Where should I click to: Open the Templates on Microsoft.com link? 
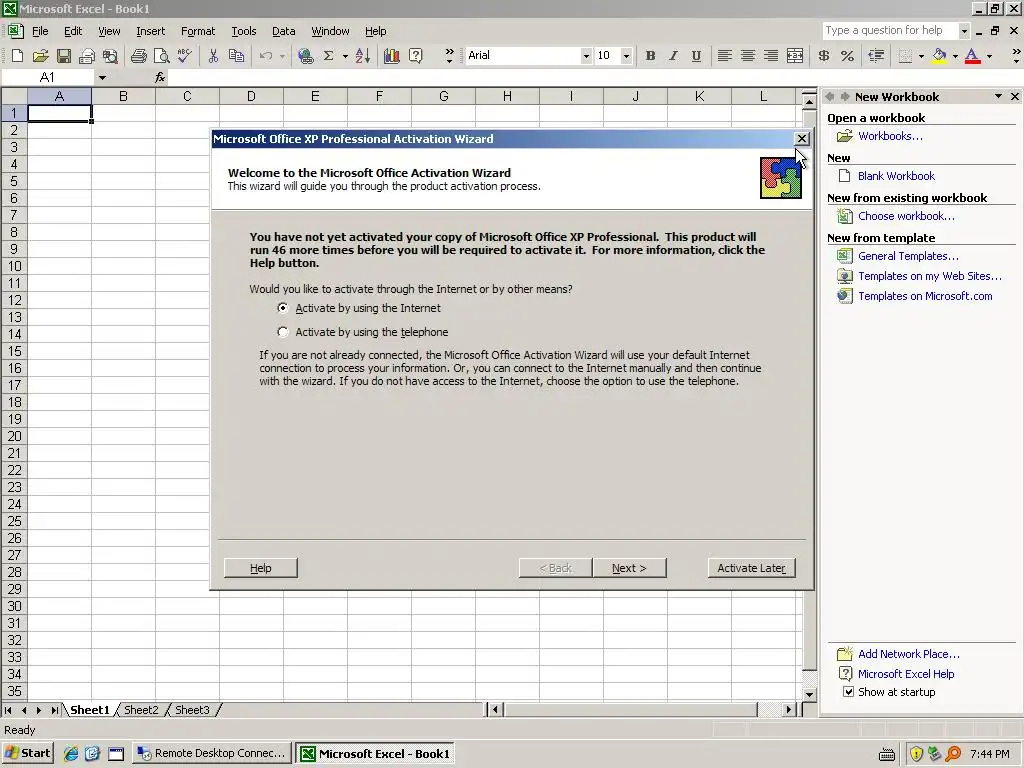(x=925, y=296)
